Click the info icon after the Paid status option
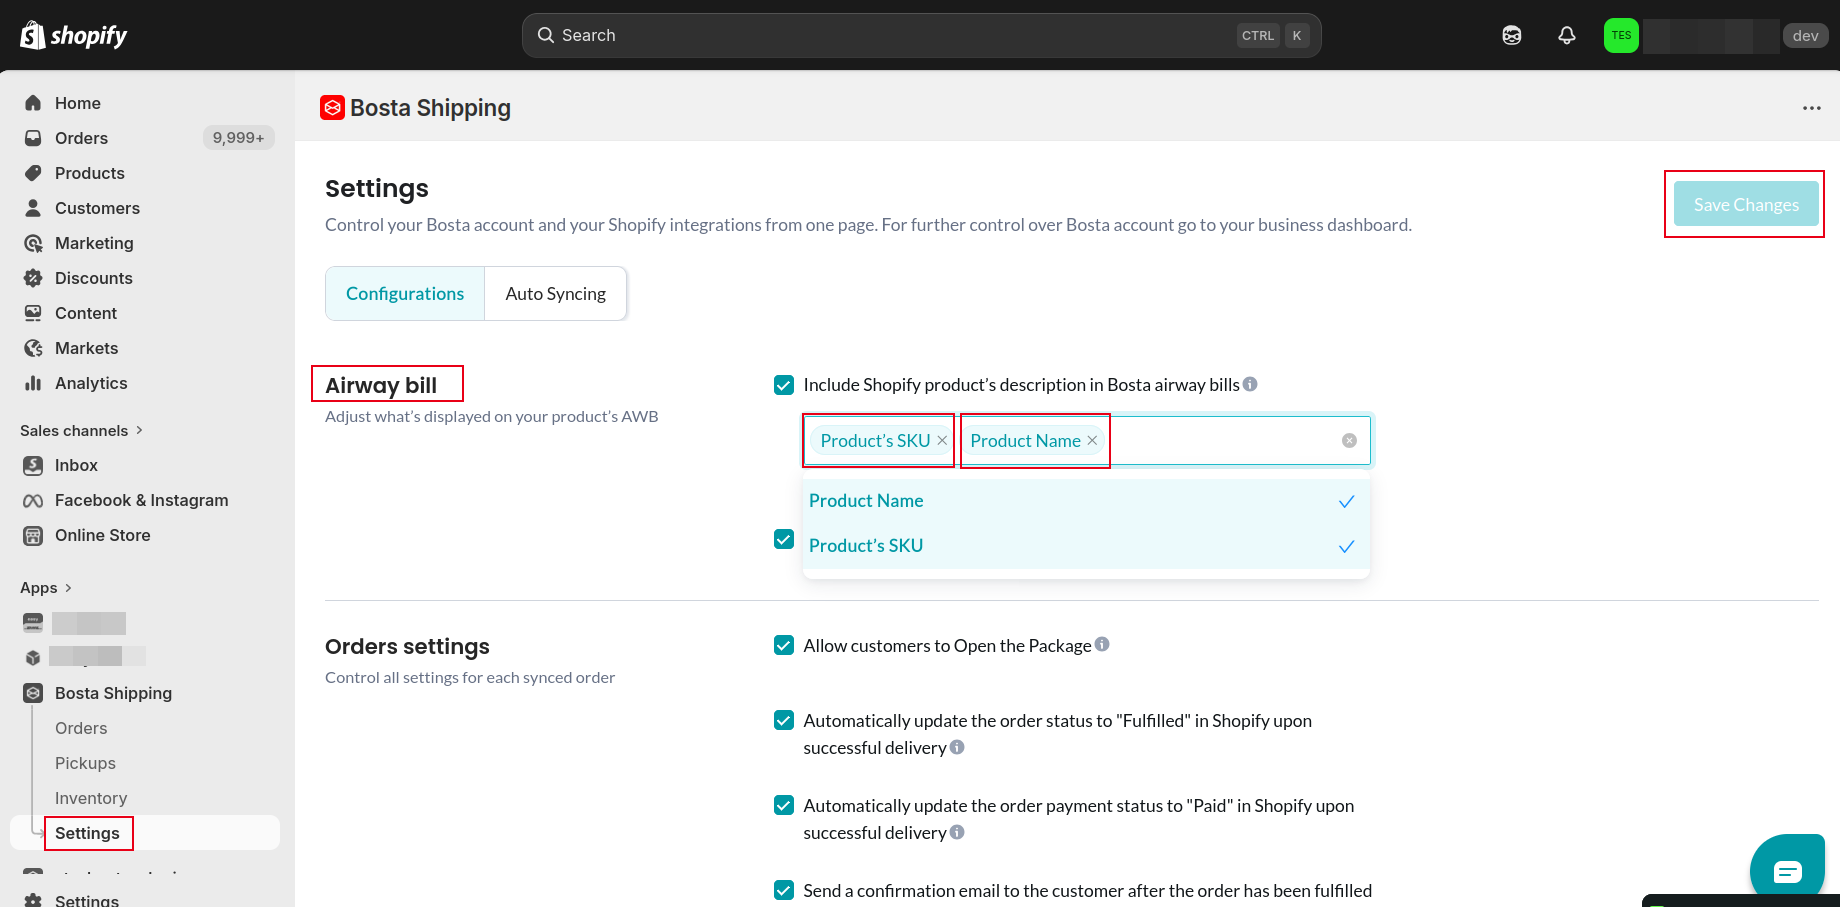 (957, 832)
